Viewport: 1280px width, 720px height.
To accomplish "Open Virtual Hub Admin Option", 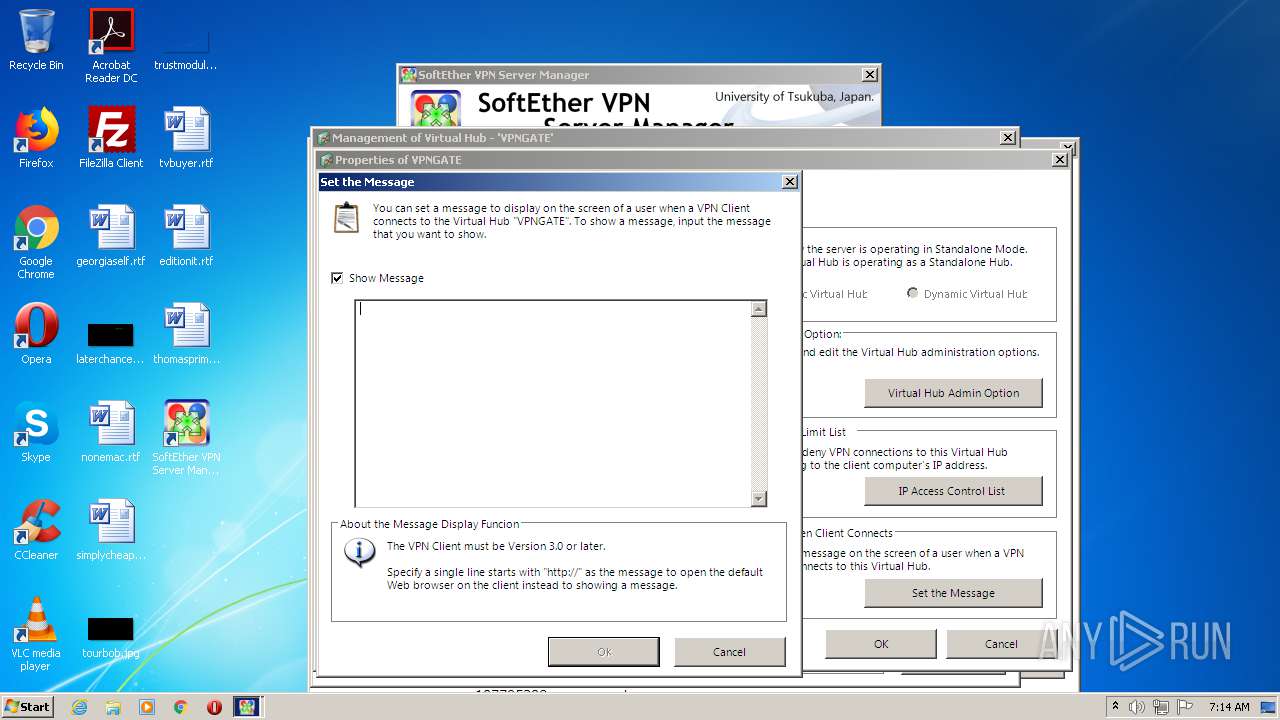I will (x=953, y=393).
